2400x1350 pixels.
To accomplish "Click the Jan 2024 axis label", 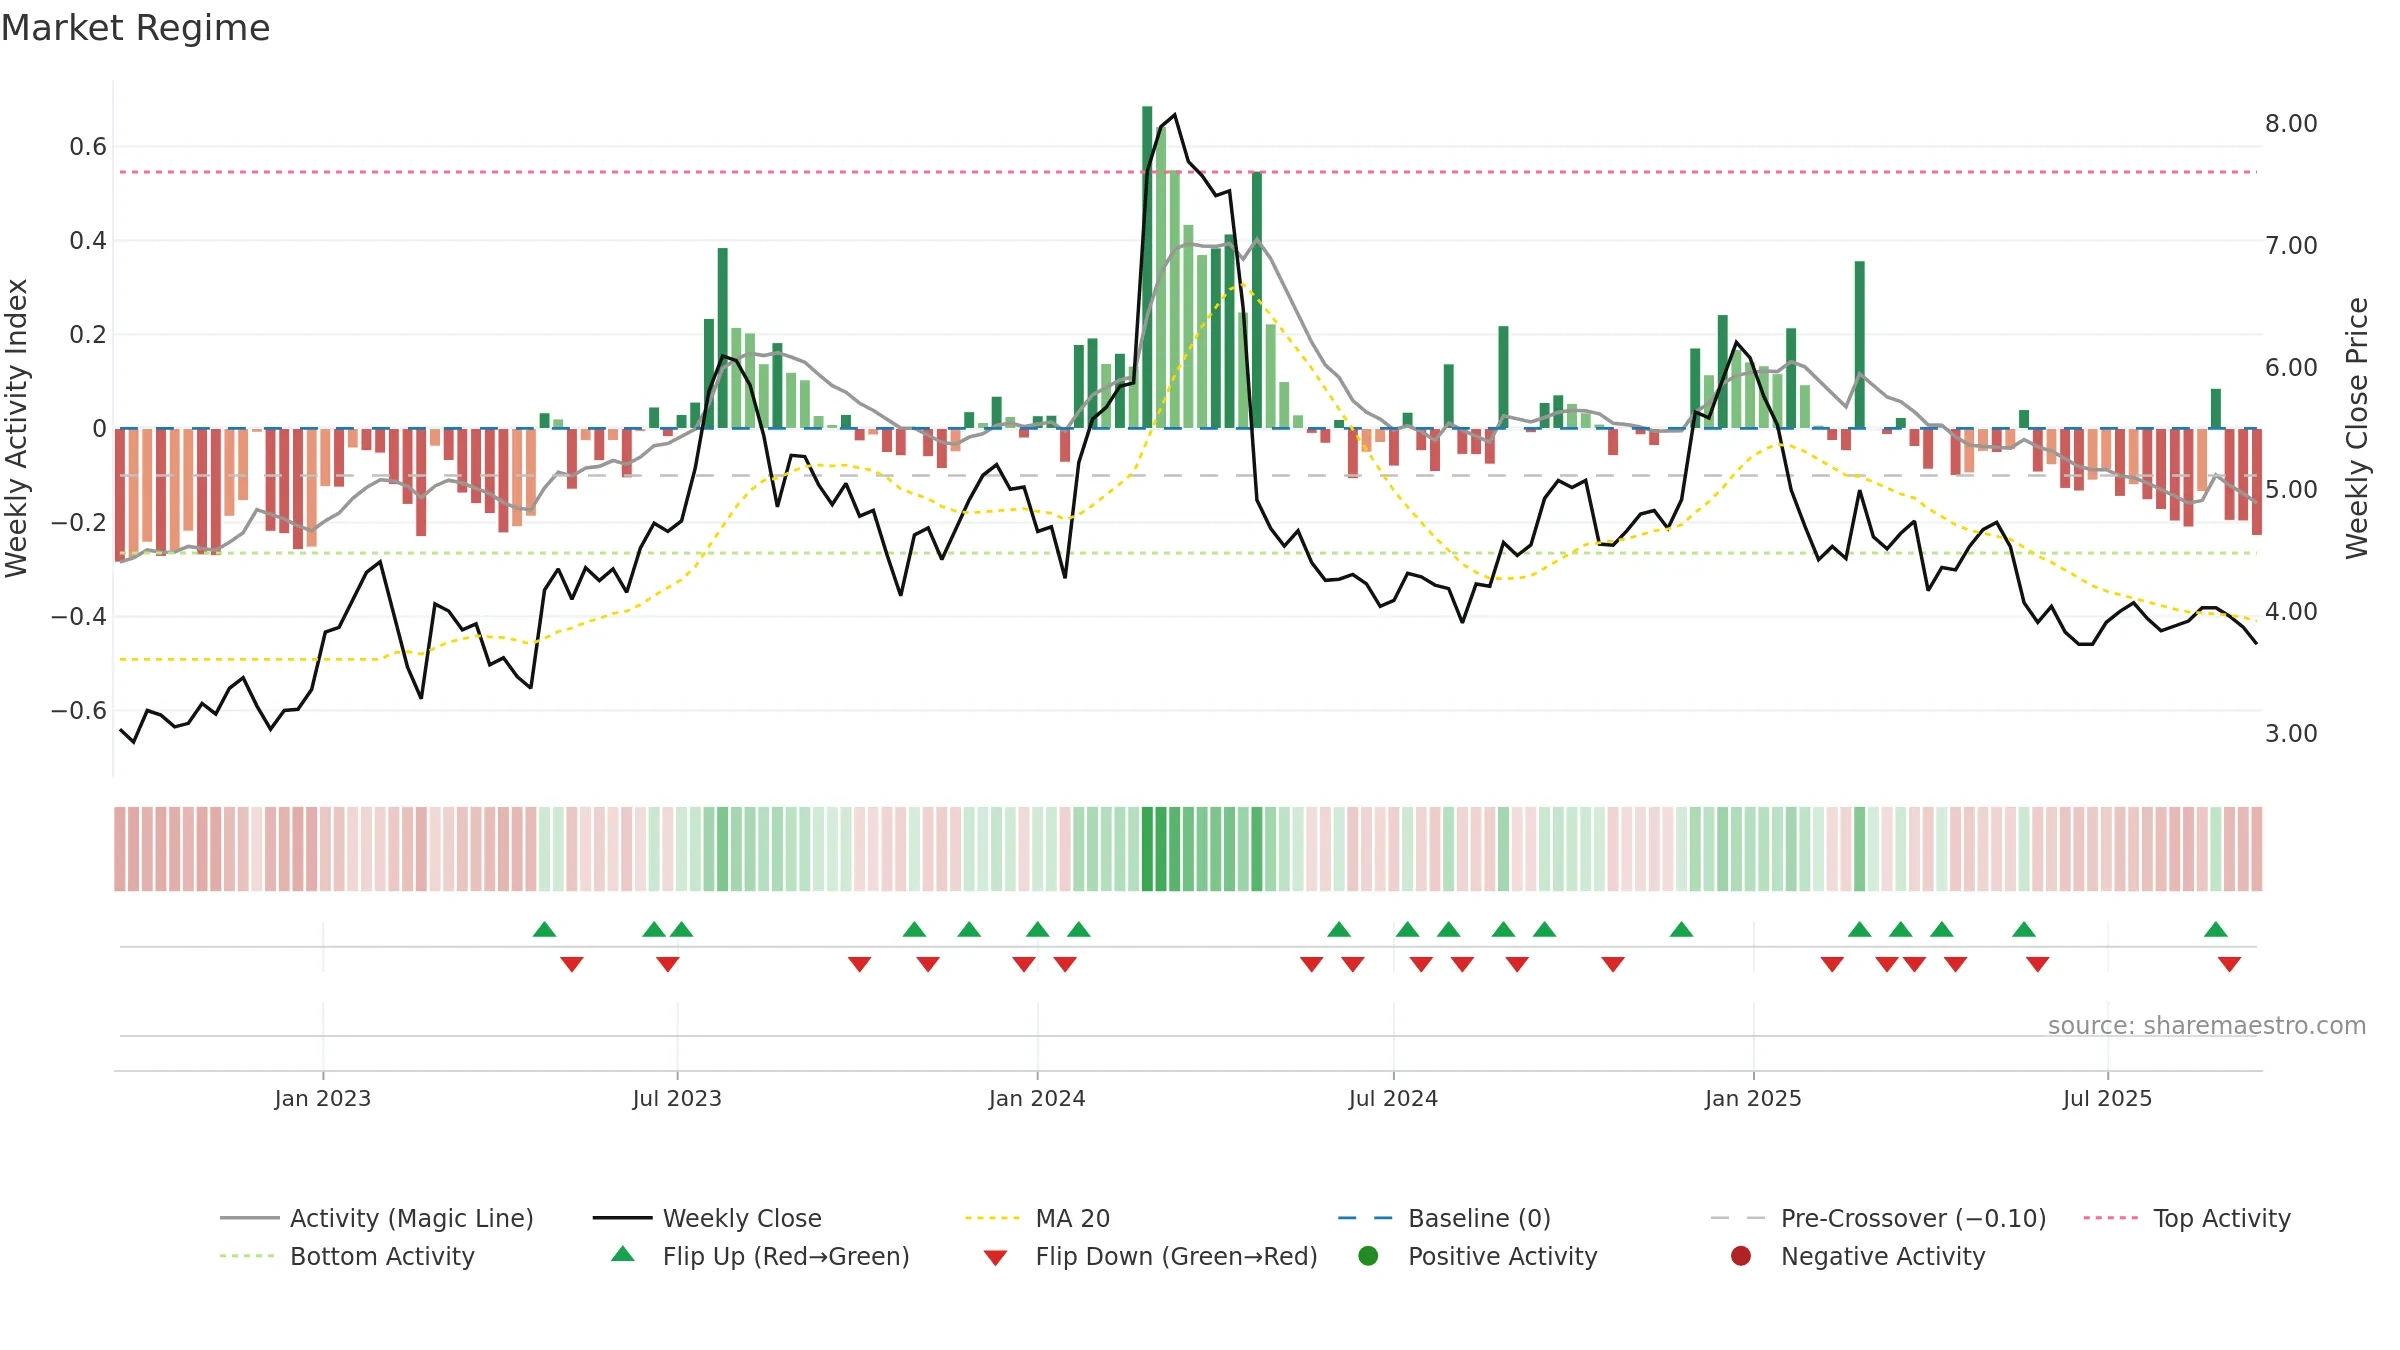I will point(1037,1099).
